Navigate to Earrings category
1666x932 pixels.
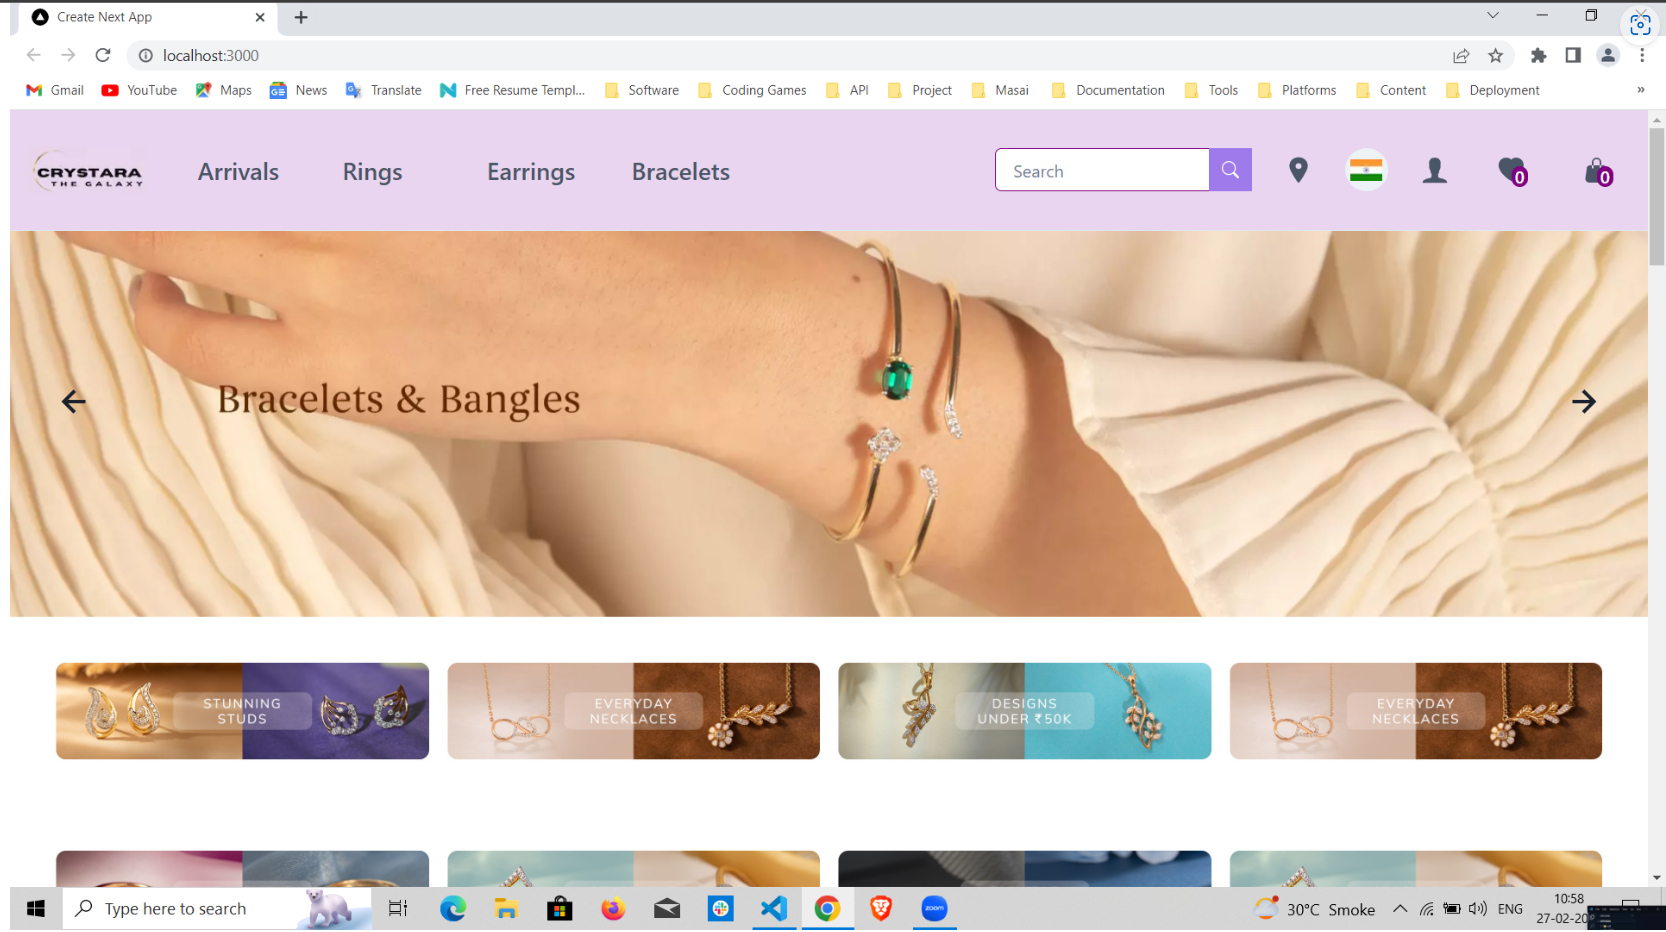click(x=531, y=172)
